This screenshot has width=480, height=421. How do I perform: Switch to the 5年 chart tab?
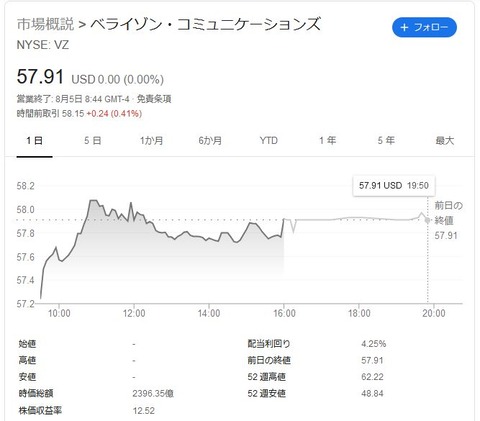tap(386, 140)
